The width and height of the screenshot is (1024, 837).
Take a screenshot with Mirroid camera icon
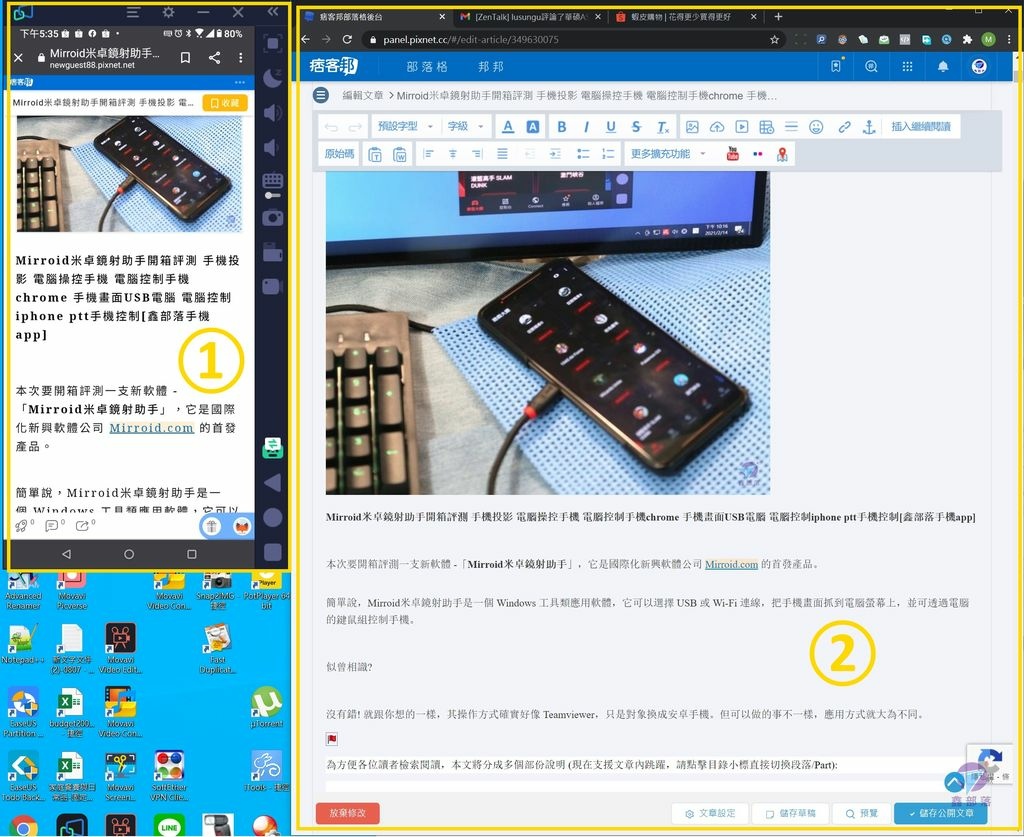point(273,217)
